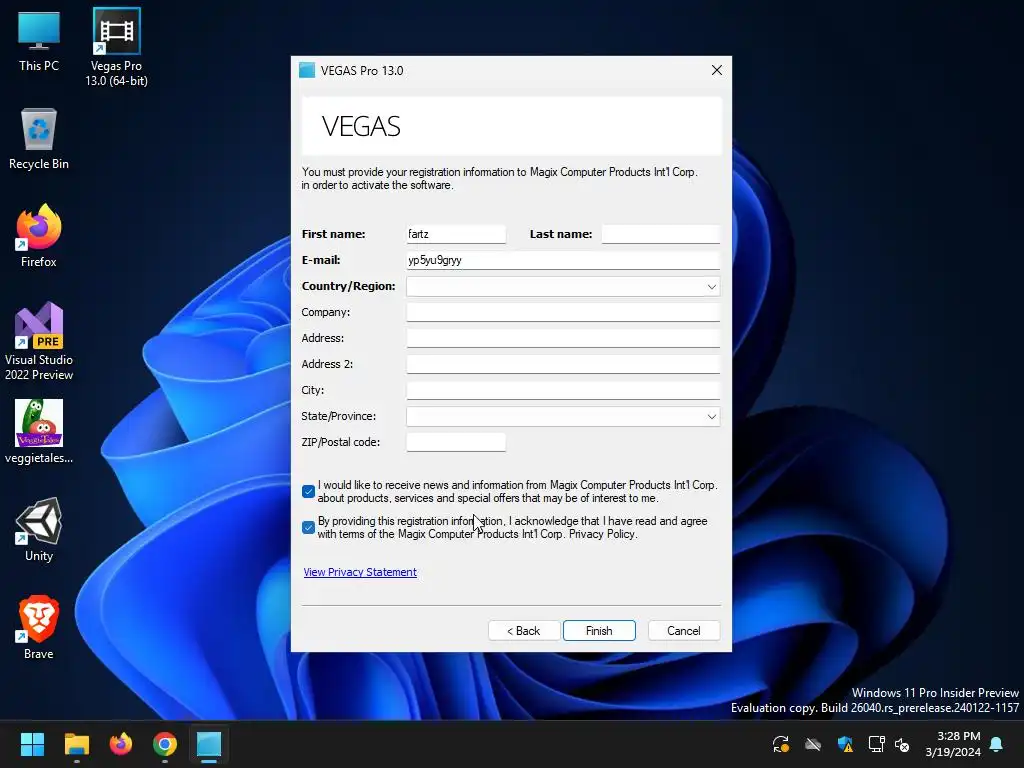Click the VEGAS Pro title bar icon

pos(307,70)
